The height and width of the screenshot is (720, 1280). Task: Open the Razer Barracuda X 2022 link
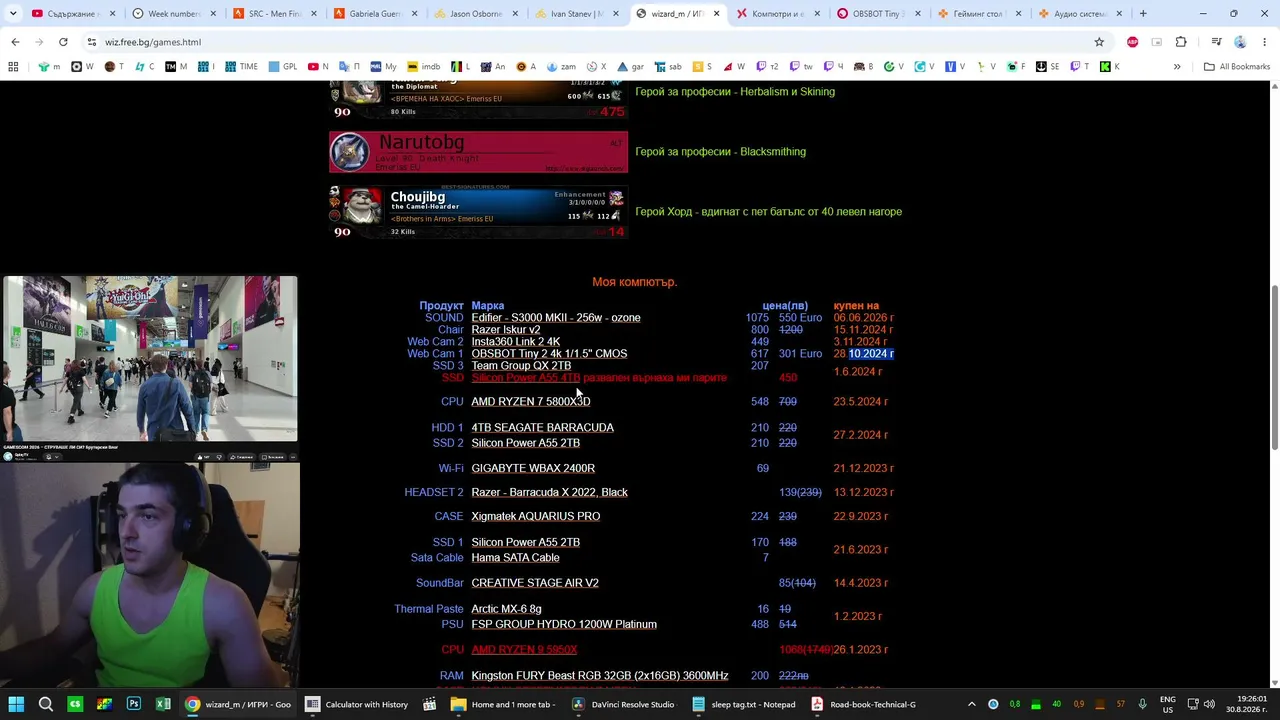550,492
